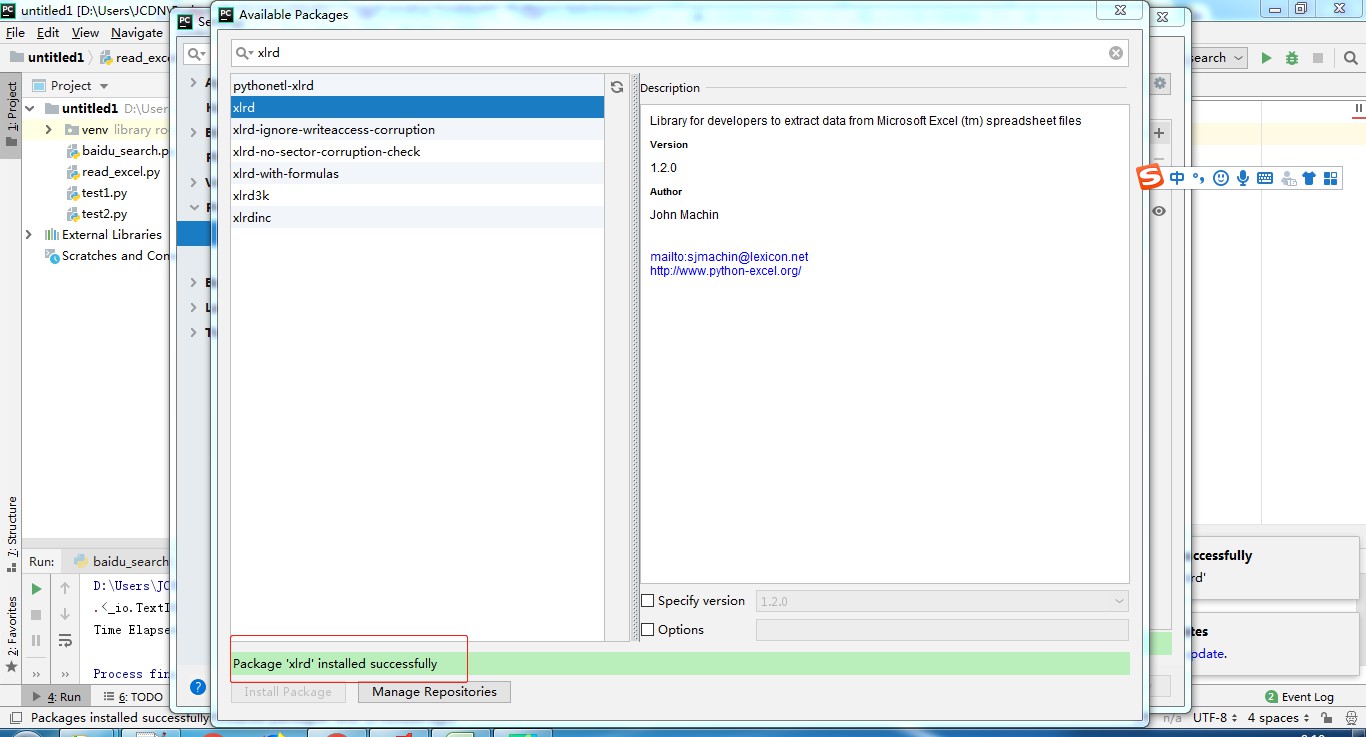This screenshot has height=737, width=1366.
Task: Show more Run panel actions chevron
Action: point(36,674)
